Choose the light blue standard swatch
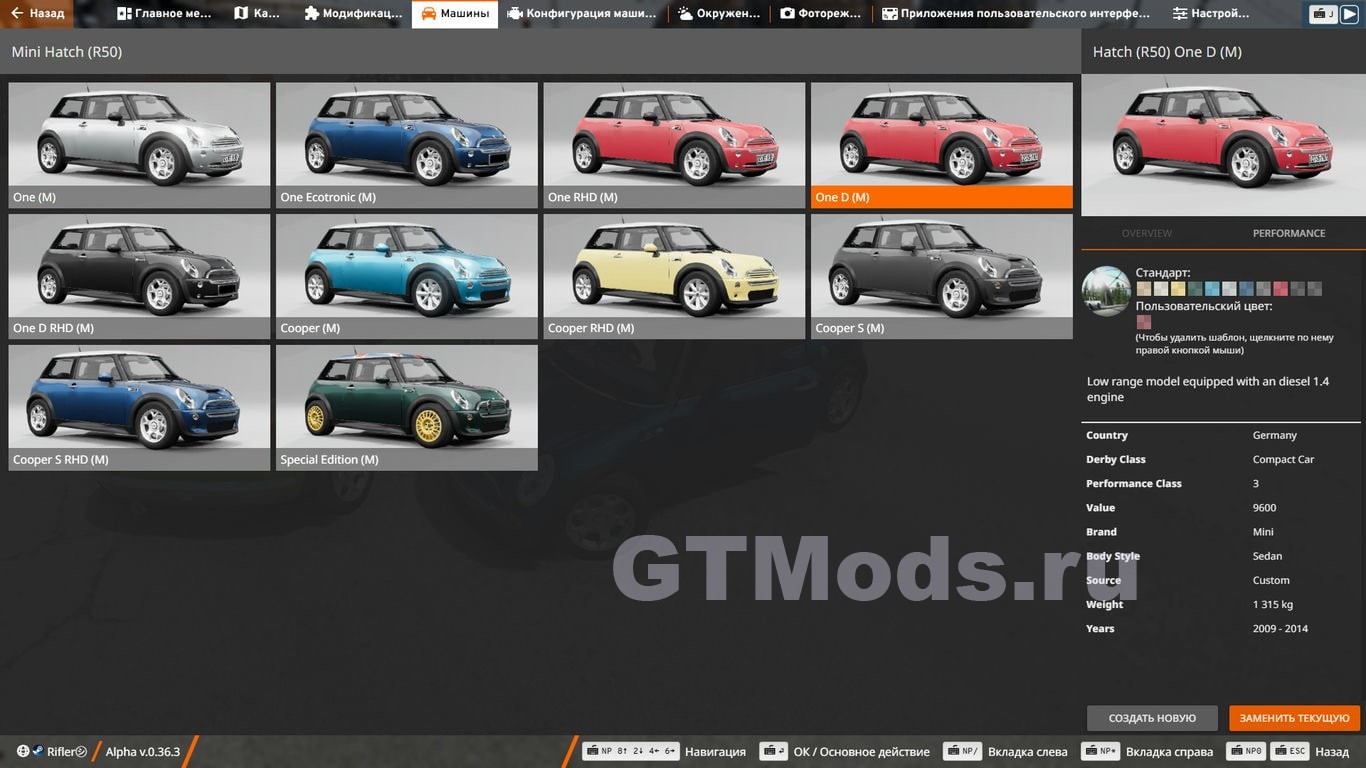 1212,289
